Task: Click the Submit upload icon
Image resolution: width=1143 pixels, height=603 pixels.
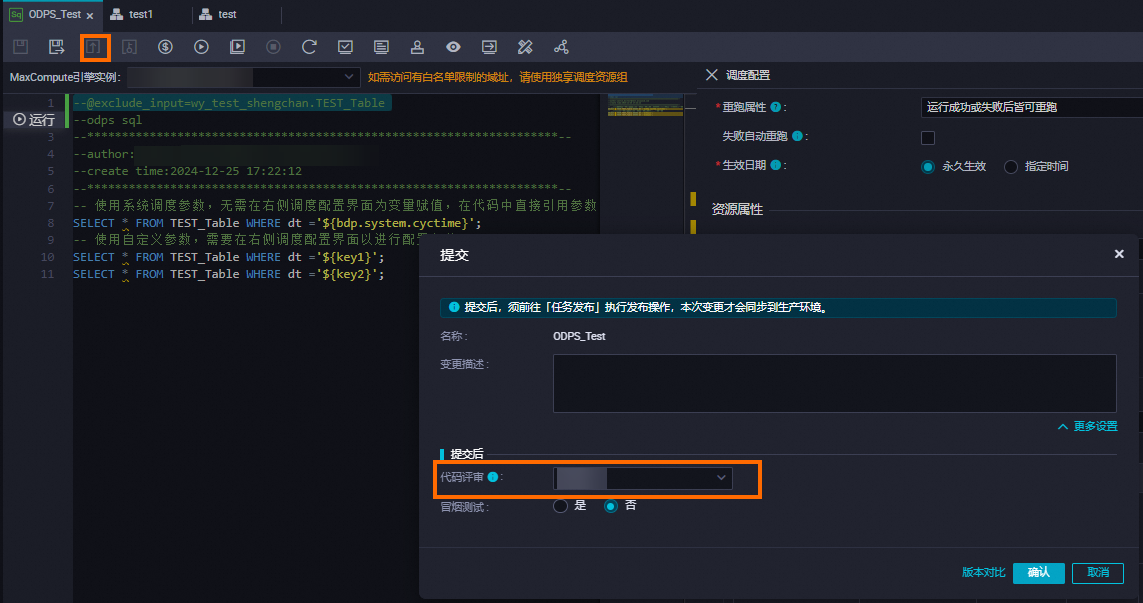Action: (x=93, y=47)
